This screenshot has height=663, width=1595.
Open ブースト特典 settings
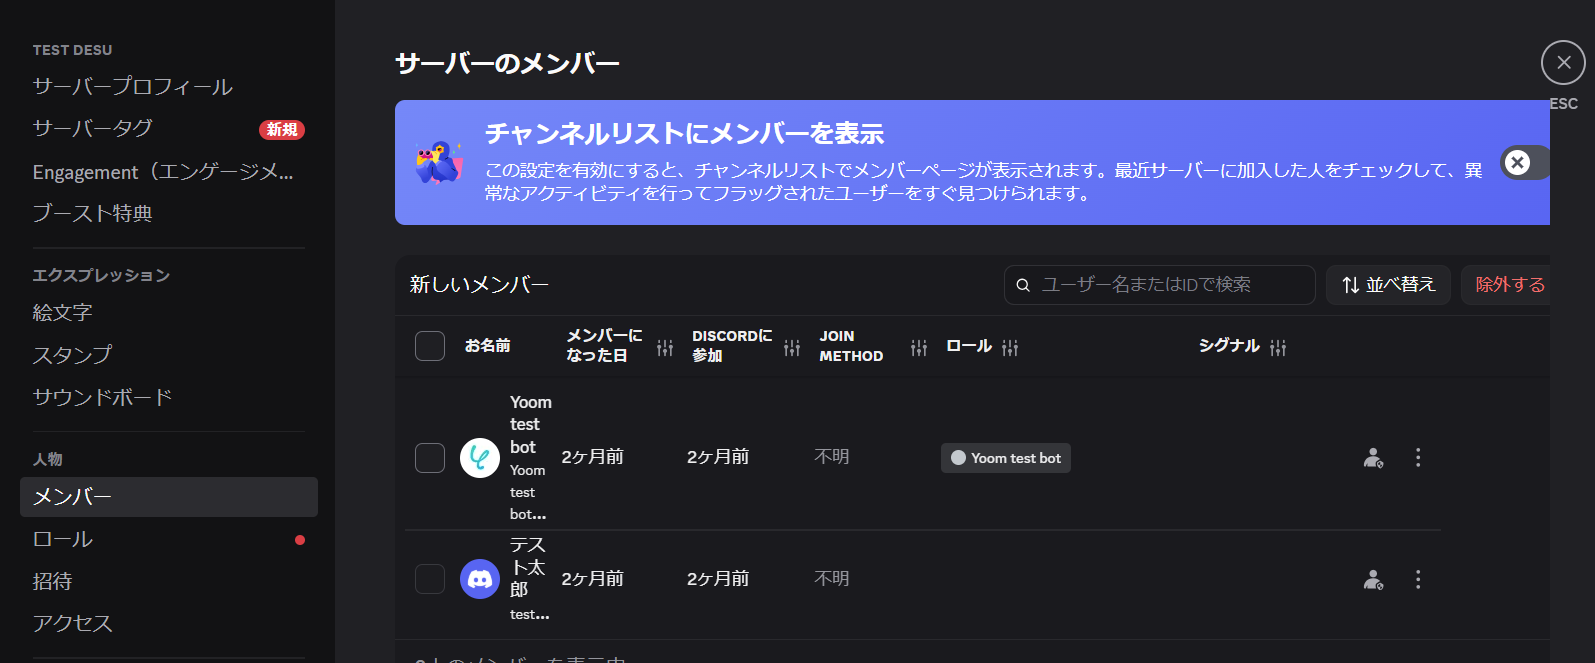tap(92, 214)
